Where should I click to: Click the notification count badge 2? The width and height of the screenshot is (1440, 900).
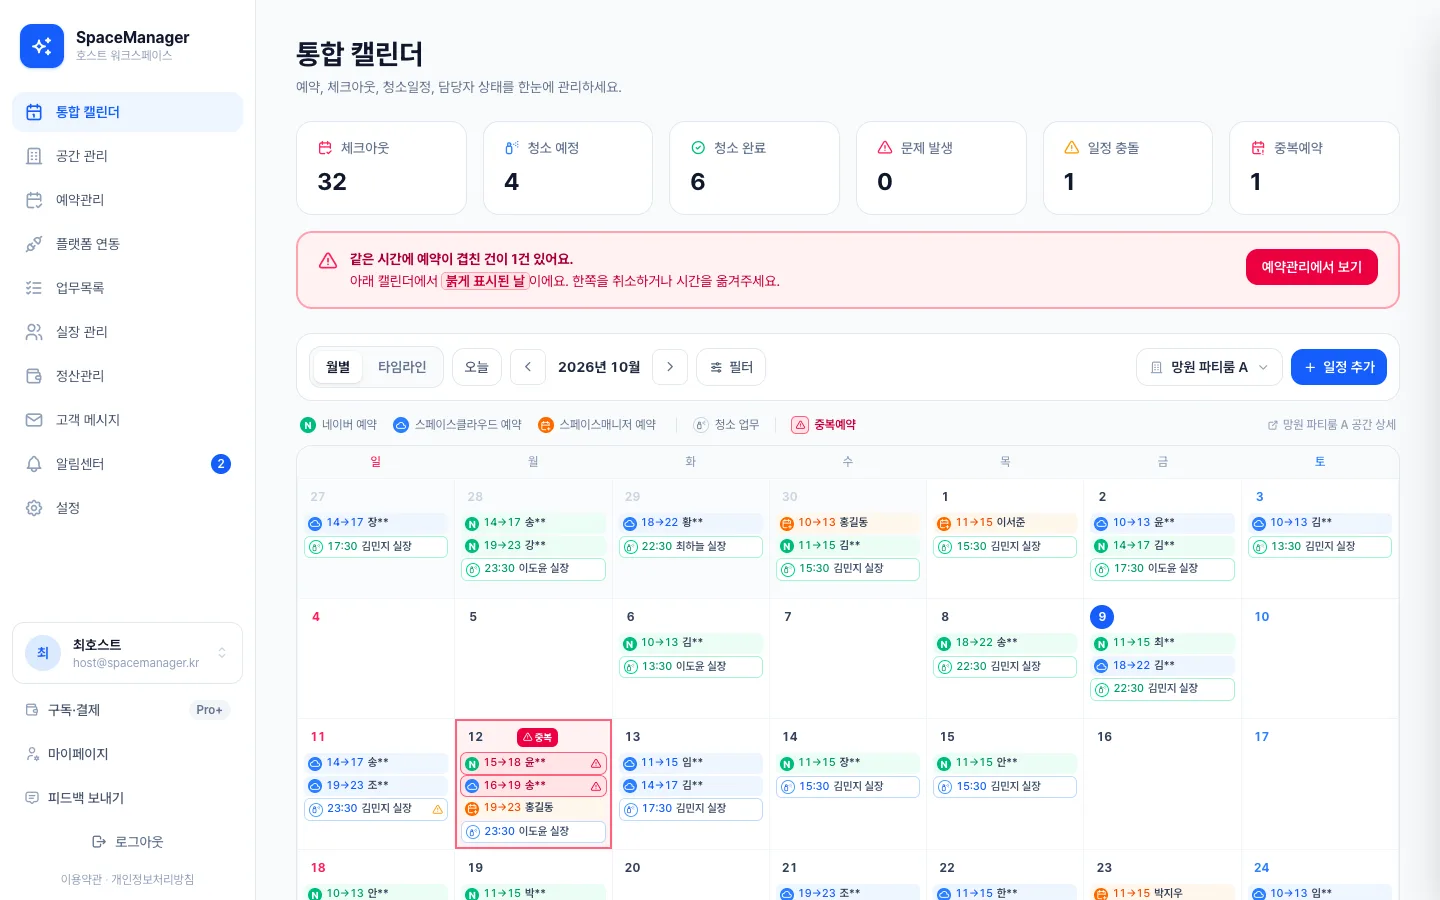221,464
